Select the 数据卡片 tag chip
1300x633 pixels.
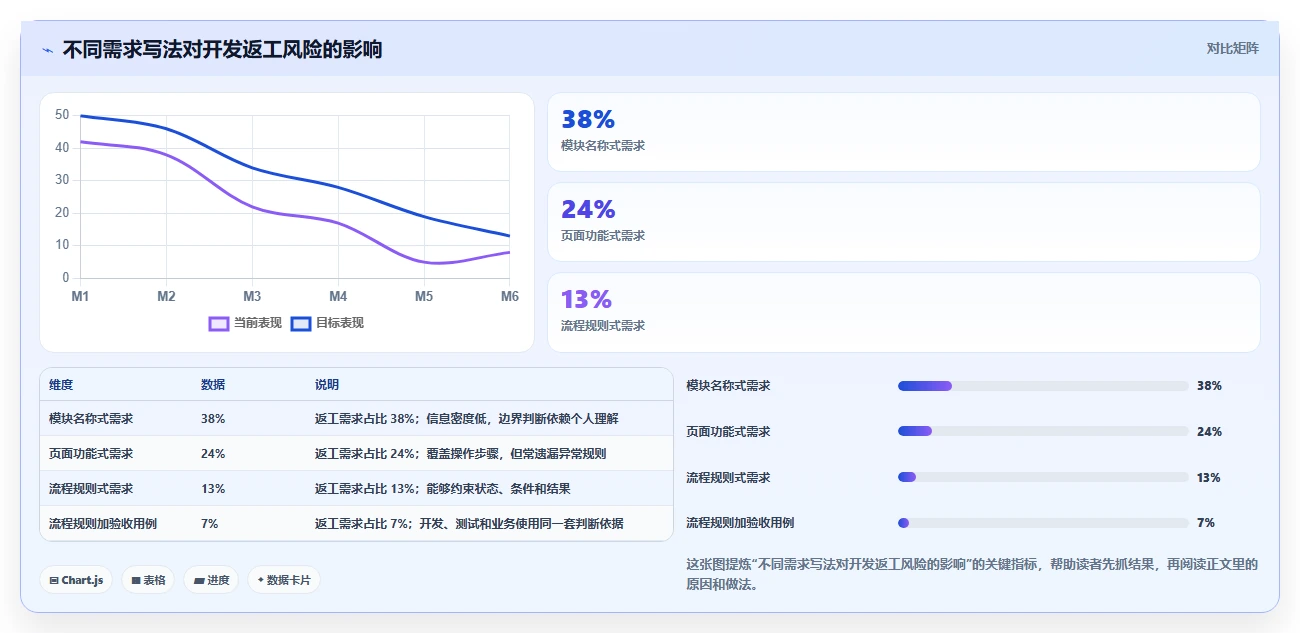pyautogui.click(x=284, y=580)
